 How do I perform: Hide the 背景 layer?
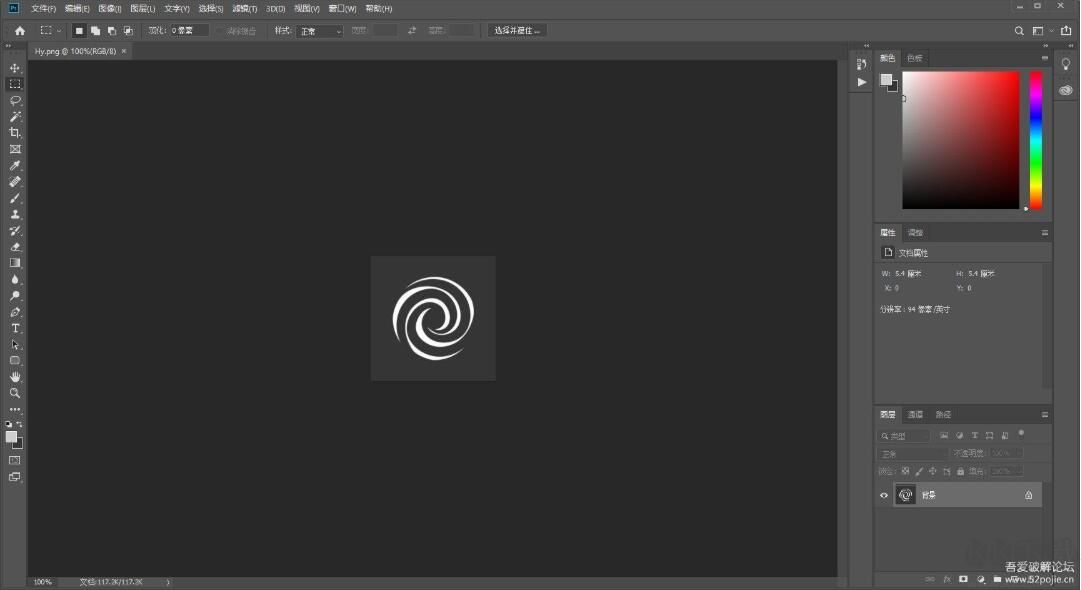tap(884, 495)
